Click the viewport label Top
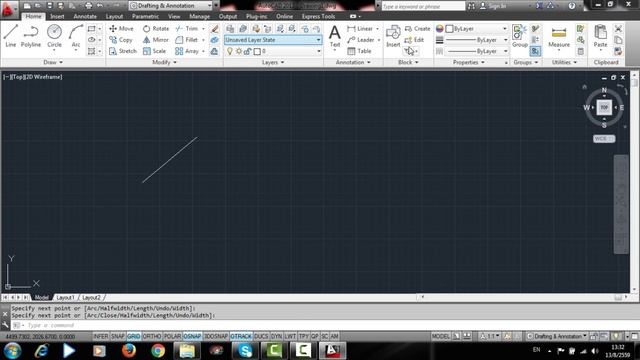 pos(17,77)
